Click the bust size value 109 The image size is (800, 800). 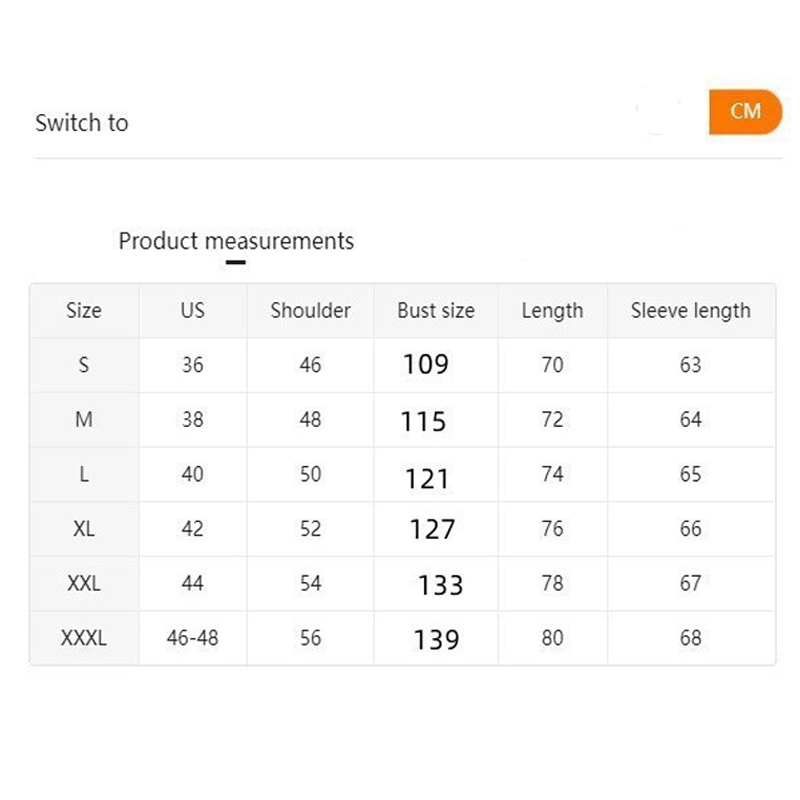tap(426, 364)
